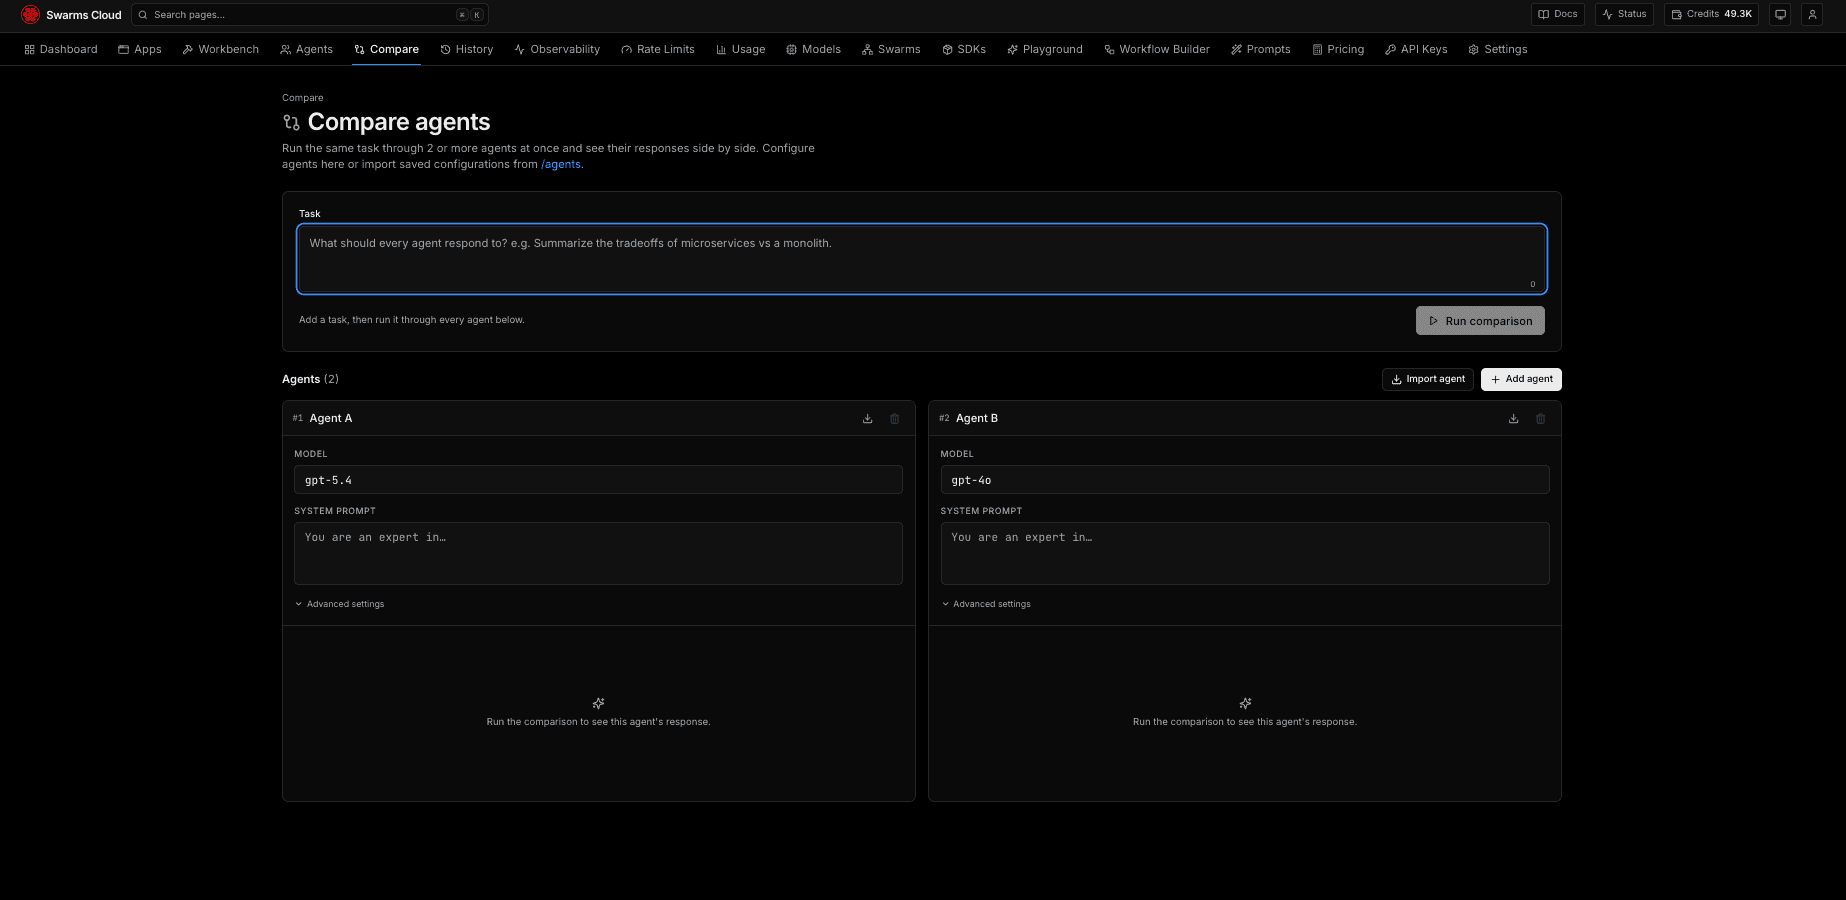Focus the Search pages box
The image size is (1846, 900).
click(310, 15)
